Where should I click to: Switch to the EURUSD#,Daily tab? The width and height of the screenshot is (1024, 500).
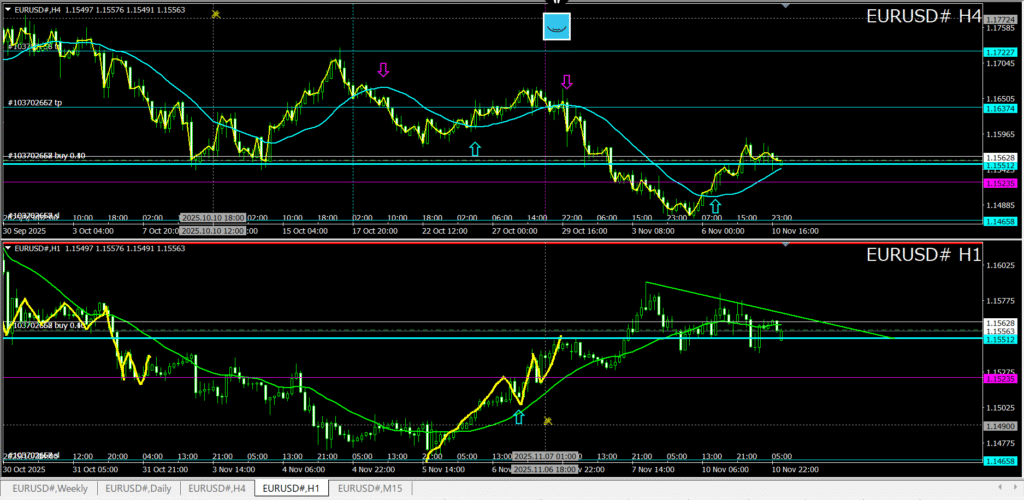click(140, 488)
